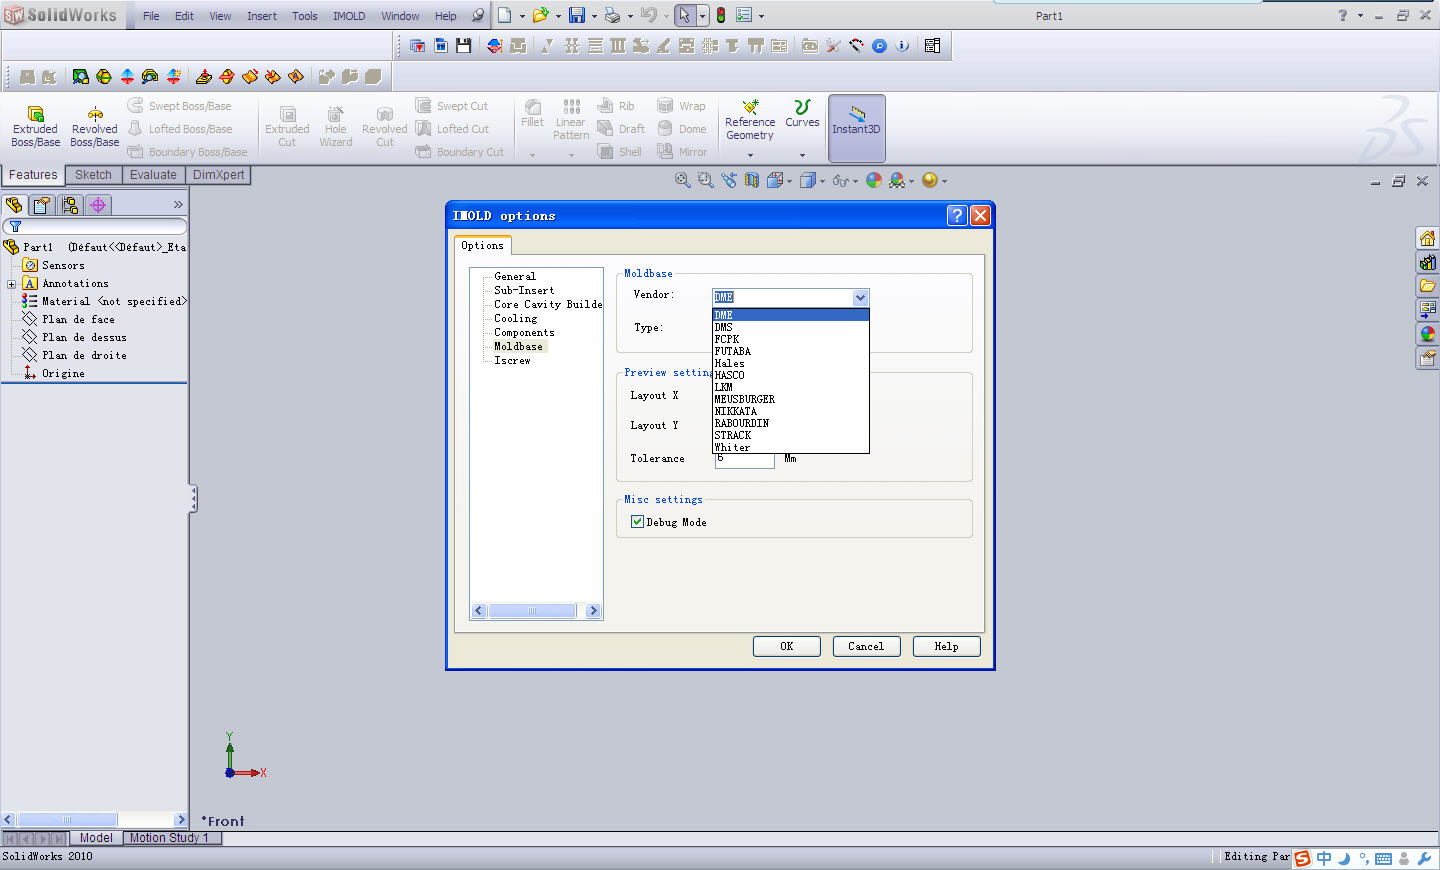Click the Extruded Boss/Base tool icon
Image resolution: width=1440 pixels, height=870 pixels.
point(35,114)
